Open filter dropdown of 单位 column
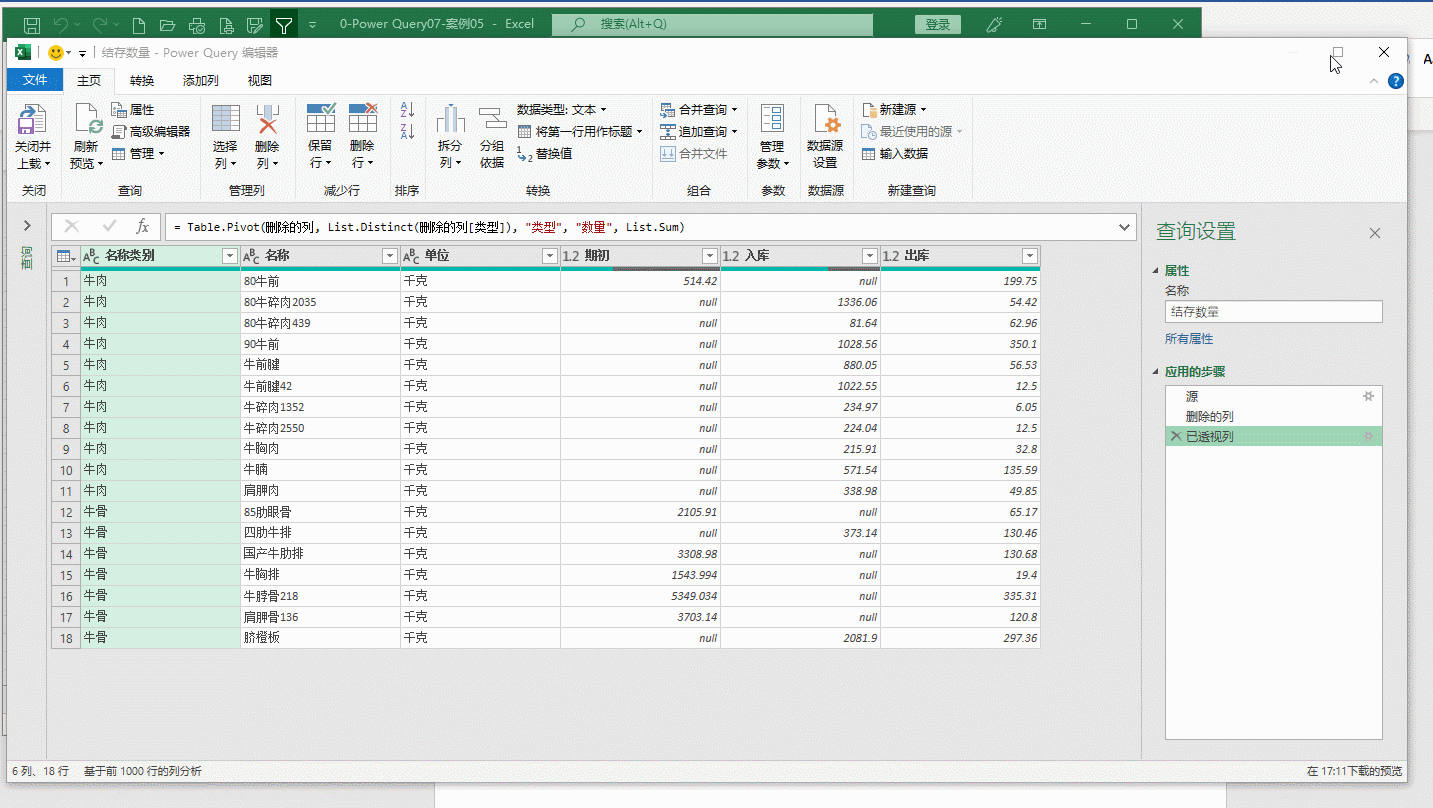Viewport: 1433px width, 808px height. coord(549,257)
